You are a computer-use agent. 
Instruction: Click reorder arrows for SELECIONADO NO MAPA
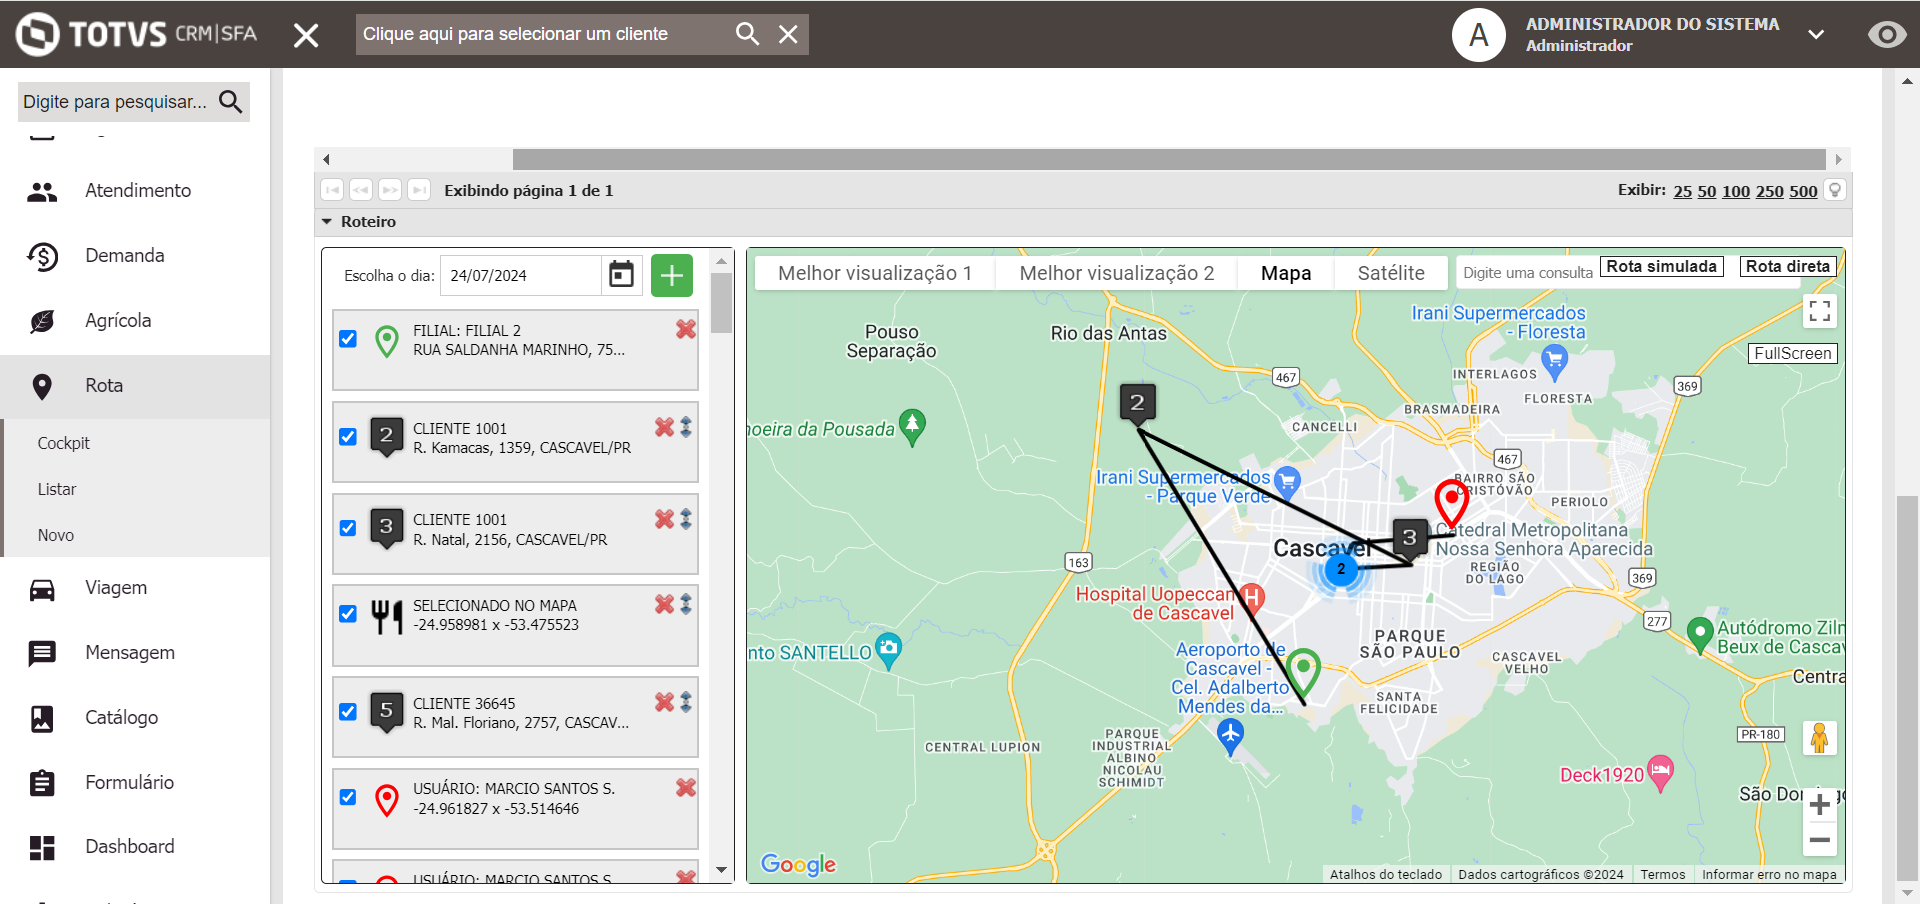tap(686, 604)
